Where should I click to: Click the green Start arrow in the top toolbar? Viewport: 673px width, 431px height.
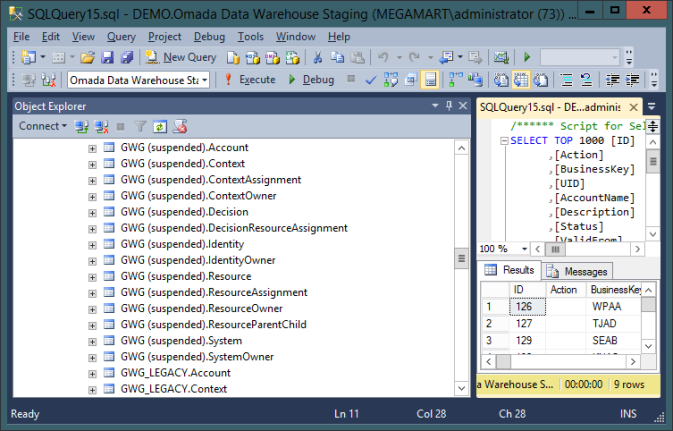[527, 57]
